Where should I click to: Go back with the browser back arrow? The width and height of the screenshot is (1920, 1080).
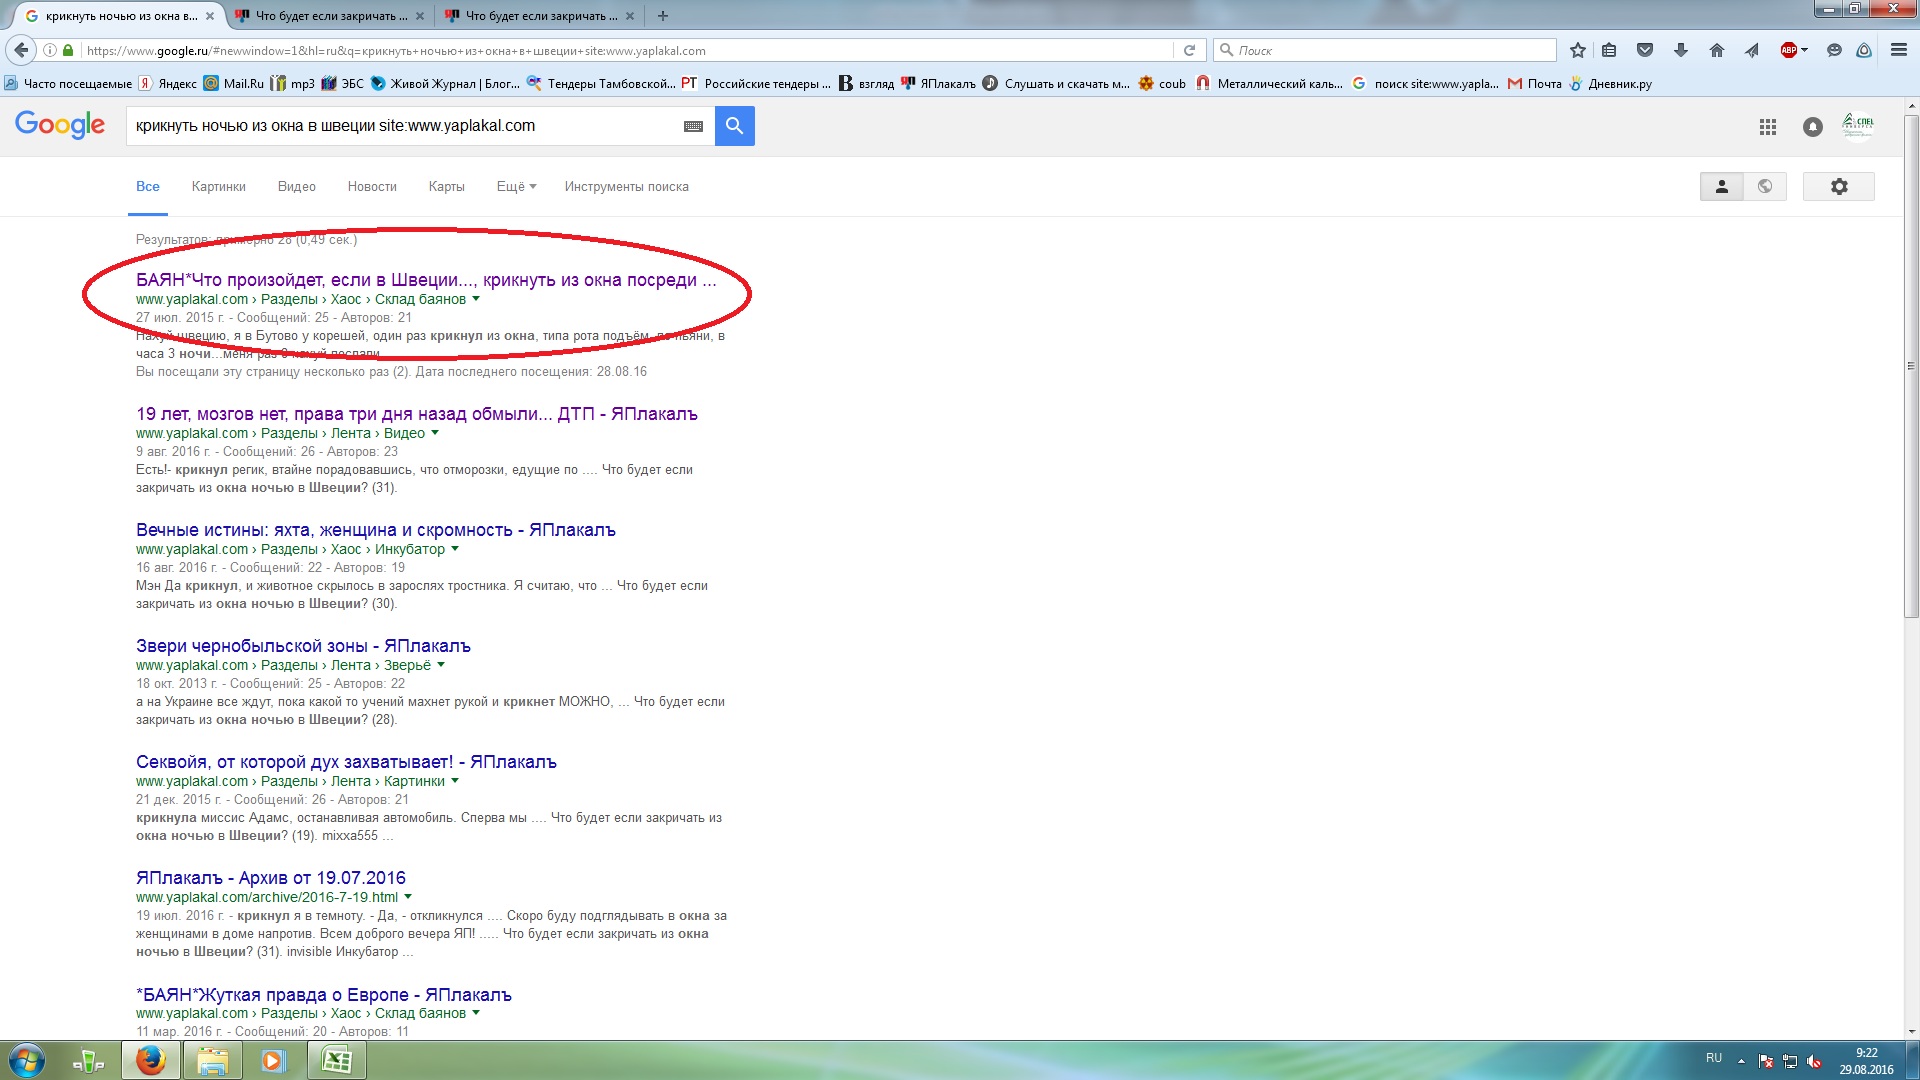click(21, 50)
